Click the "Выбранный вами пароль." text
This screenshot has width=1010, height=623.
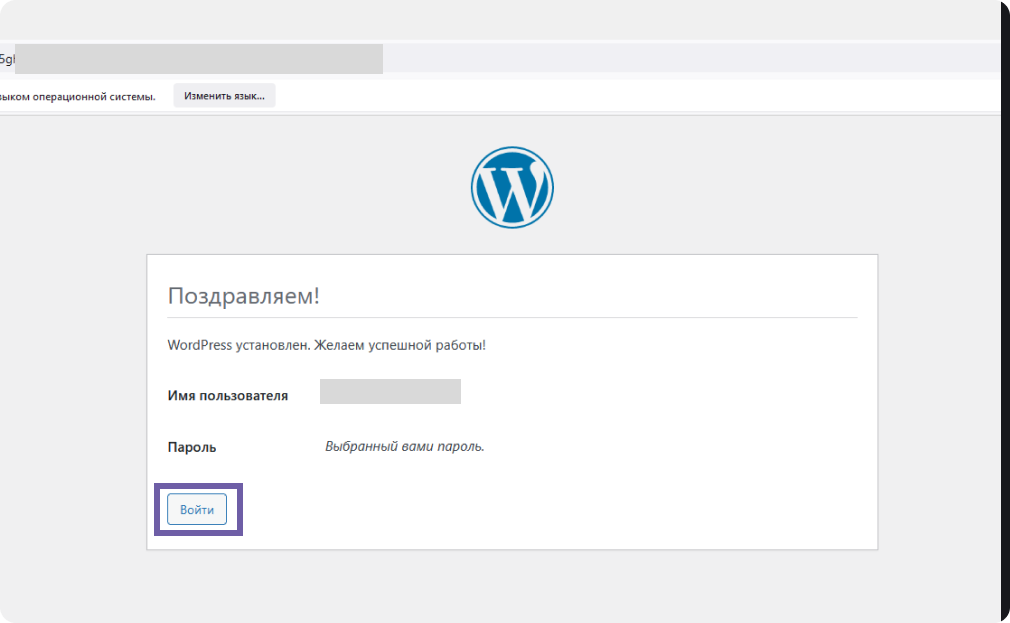(x=404, y=446)
